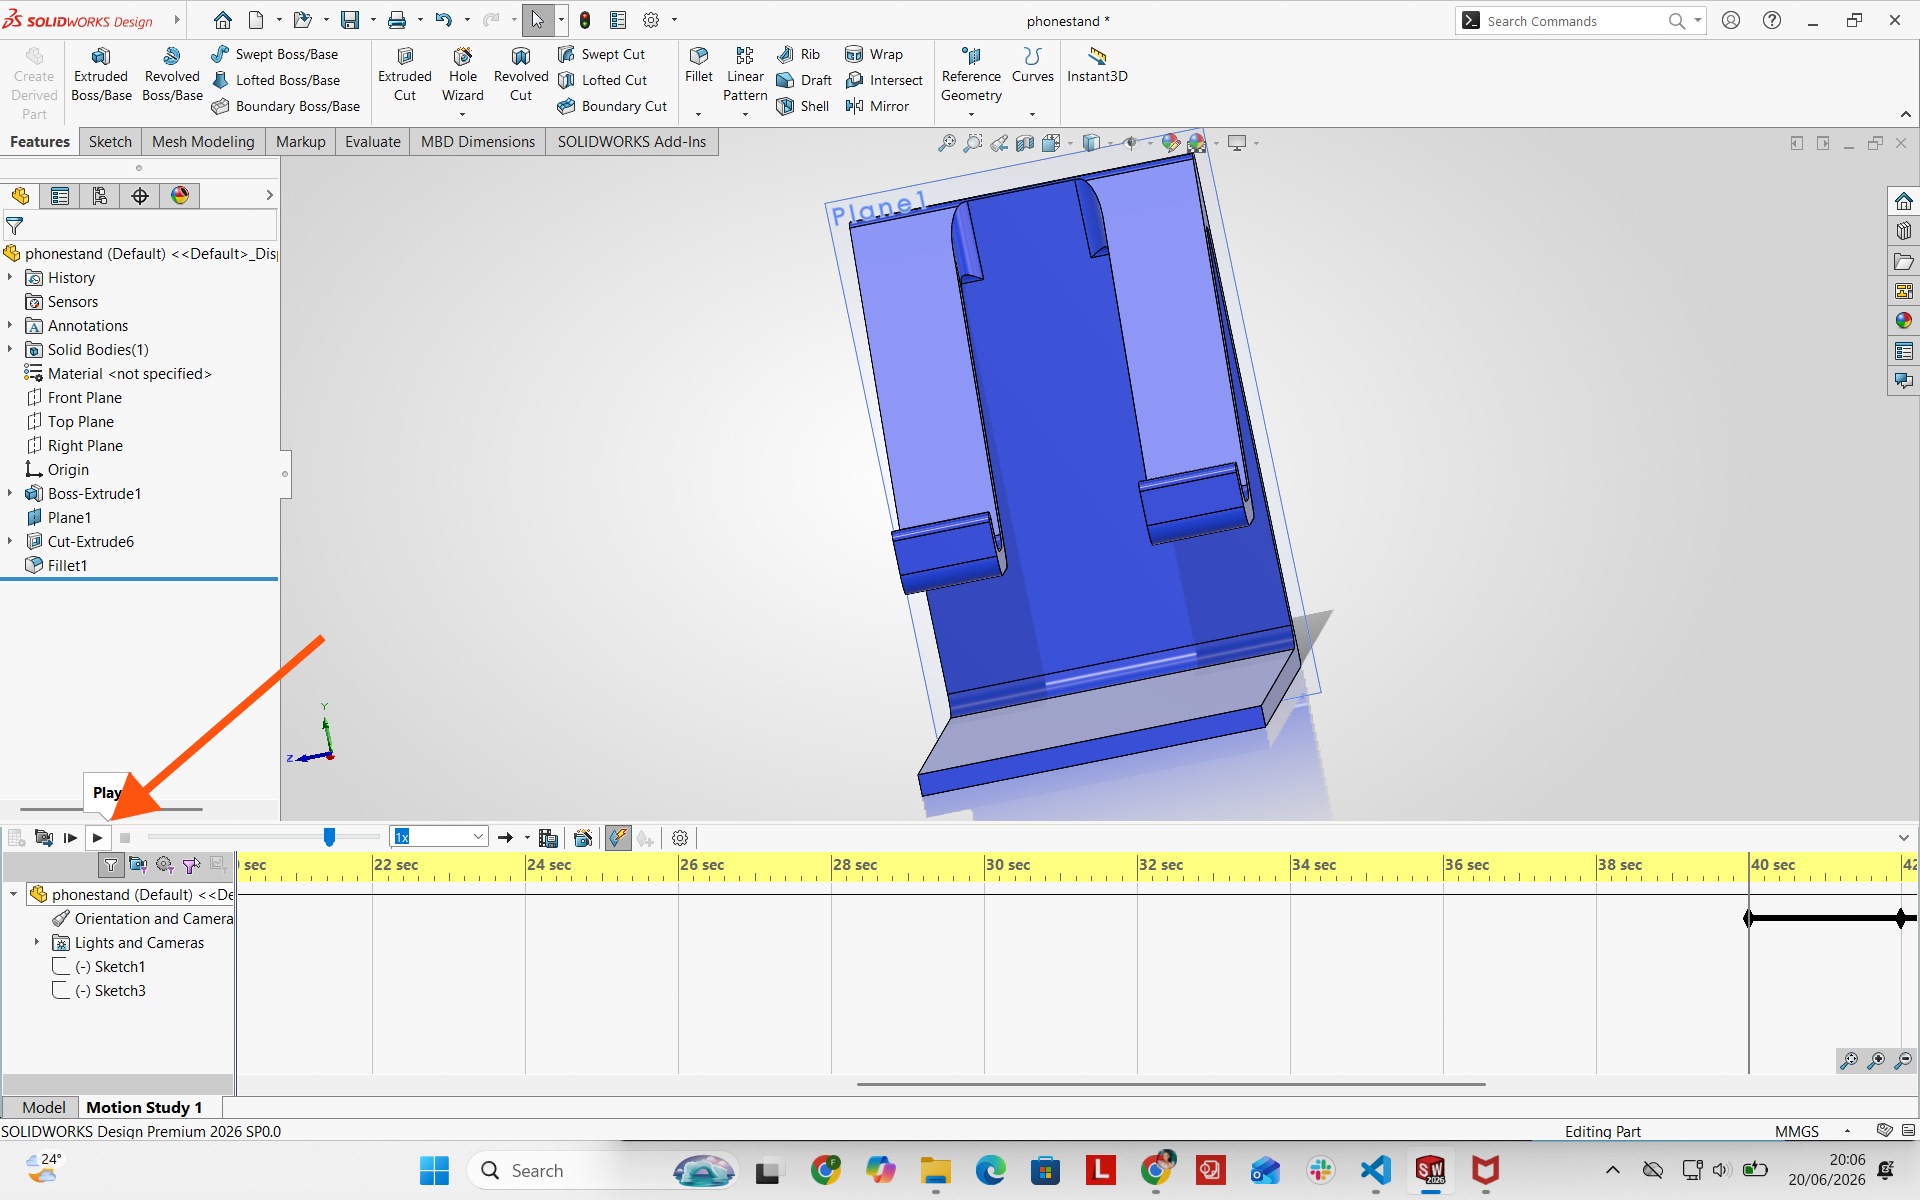Screen dimensions: 1920x1200
Task: Click the playback position slider handle
Action: pos(329,837)
